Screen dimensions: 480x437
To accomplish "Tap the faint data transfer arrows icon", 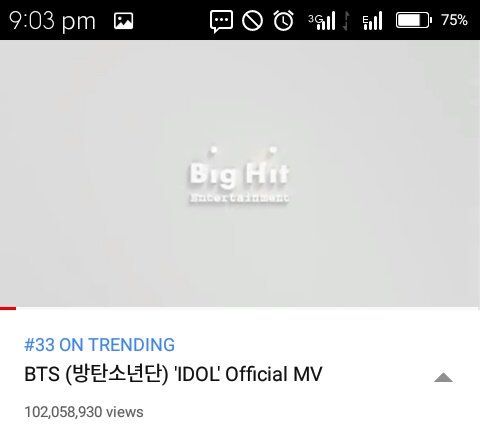I will pyautogui.click(x=347, y=21).
